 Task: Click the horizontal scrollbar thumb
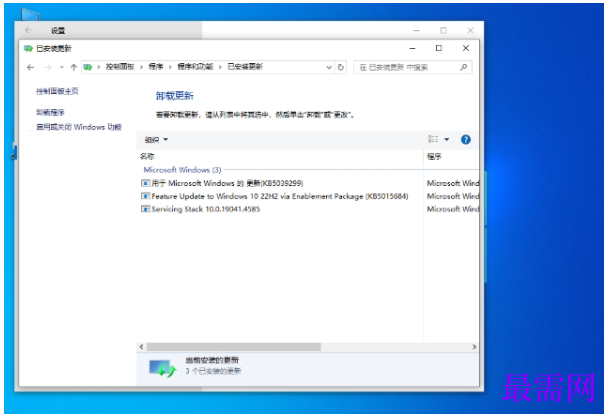click(x=233, y=347)
